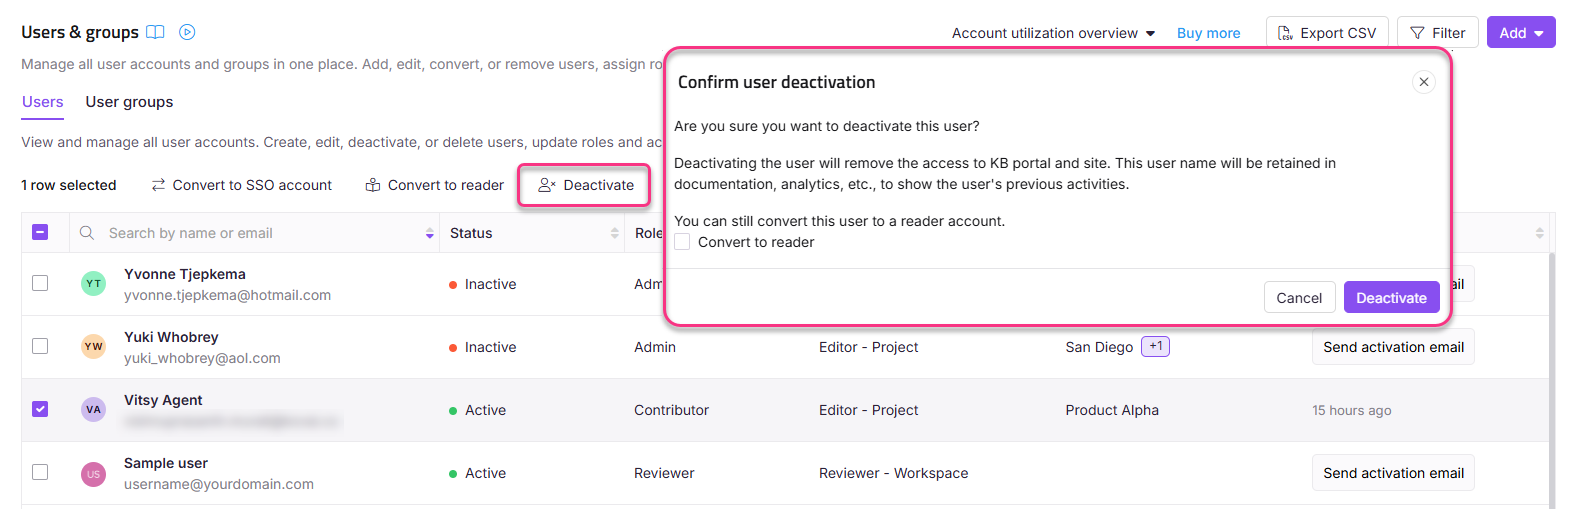Screen dimensions: 1585x509
Task: Close the Confirm user deactivation dialog
Action: (1424, 82)
